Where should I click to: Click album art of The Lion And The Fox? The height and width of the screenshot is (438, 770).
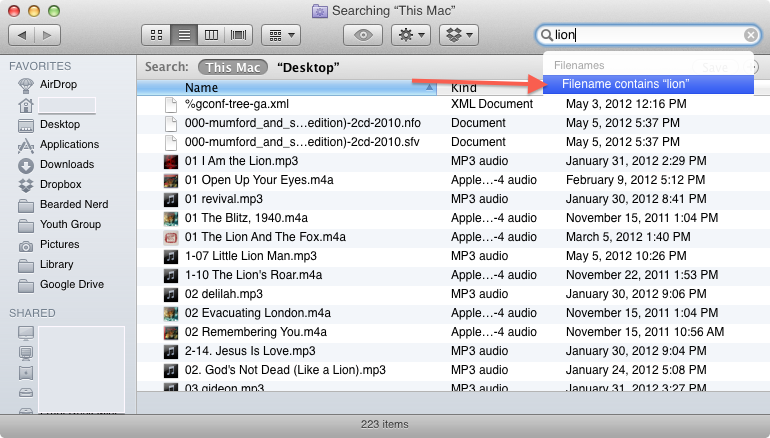point(170,238)
